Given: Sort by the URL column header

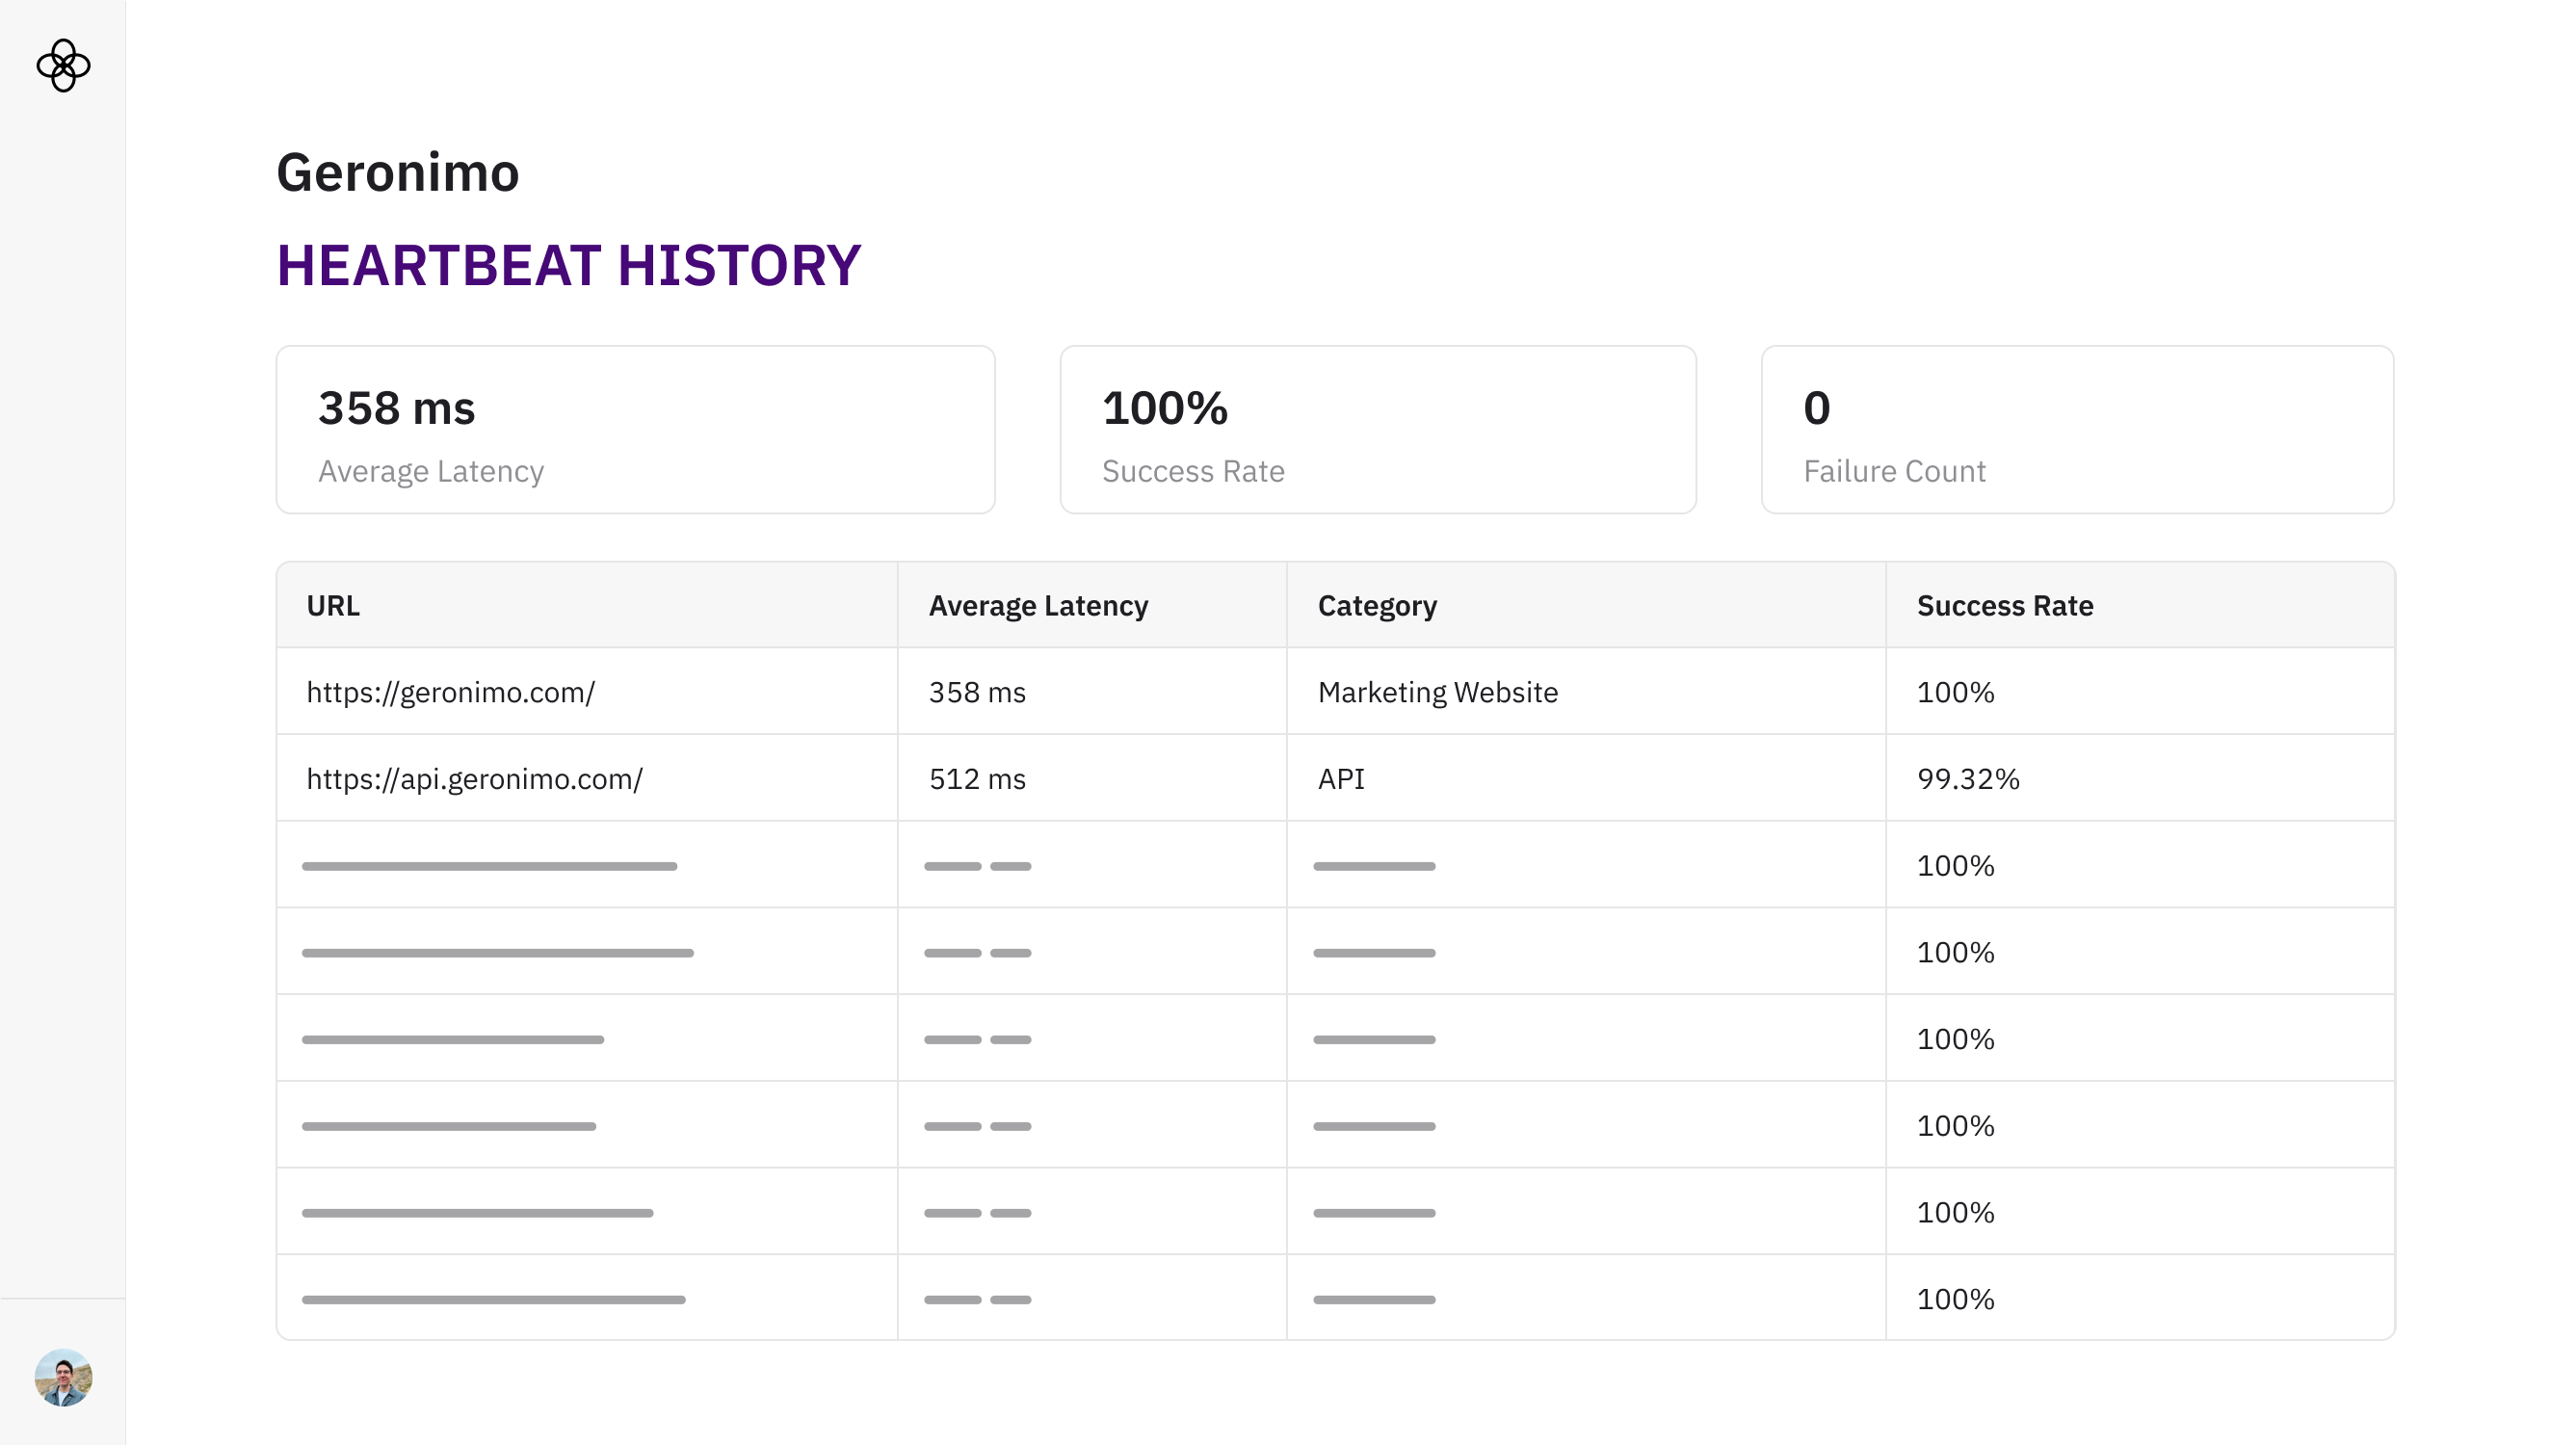Looking at the screenshot, I should pyautogui.click(x=333, y=606).
